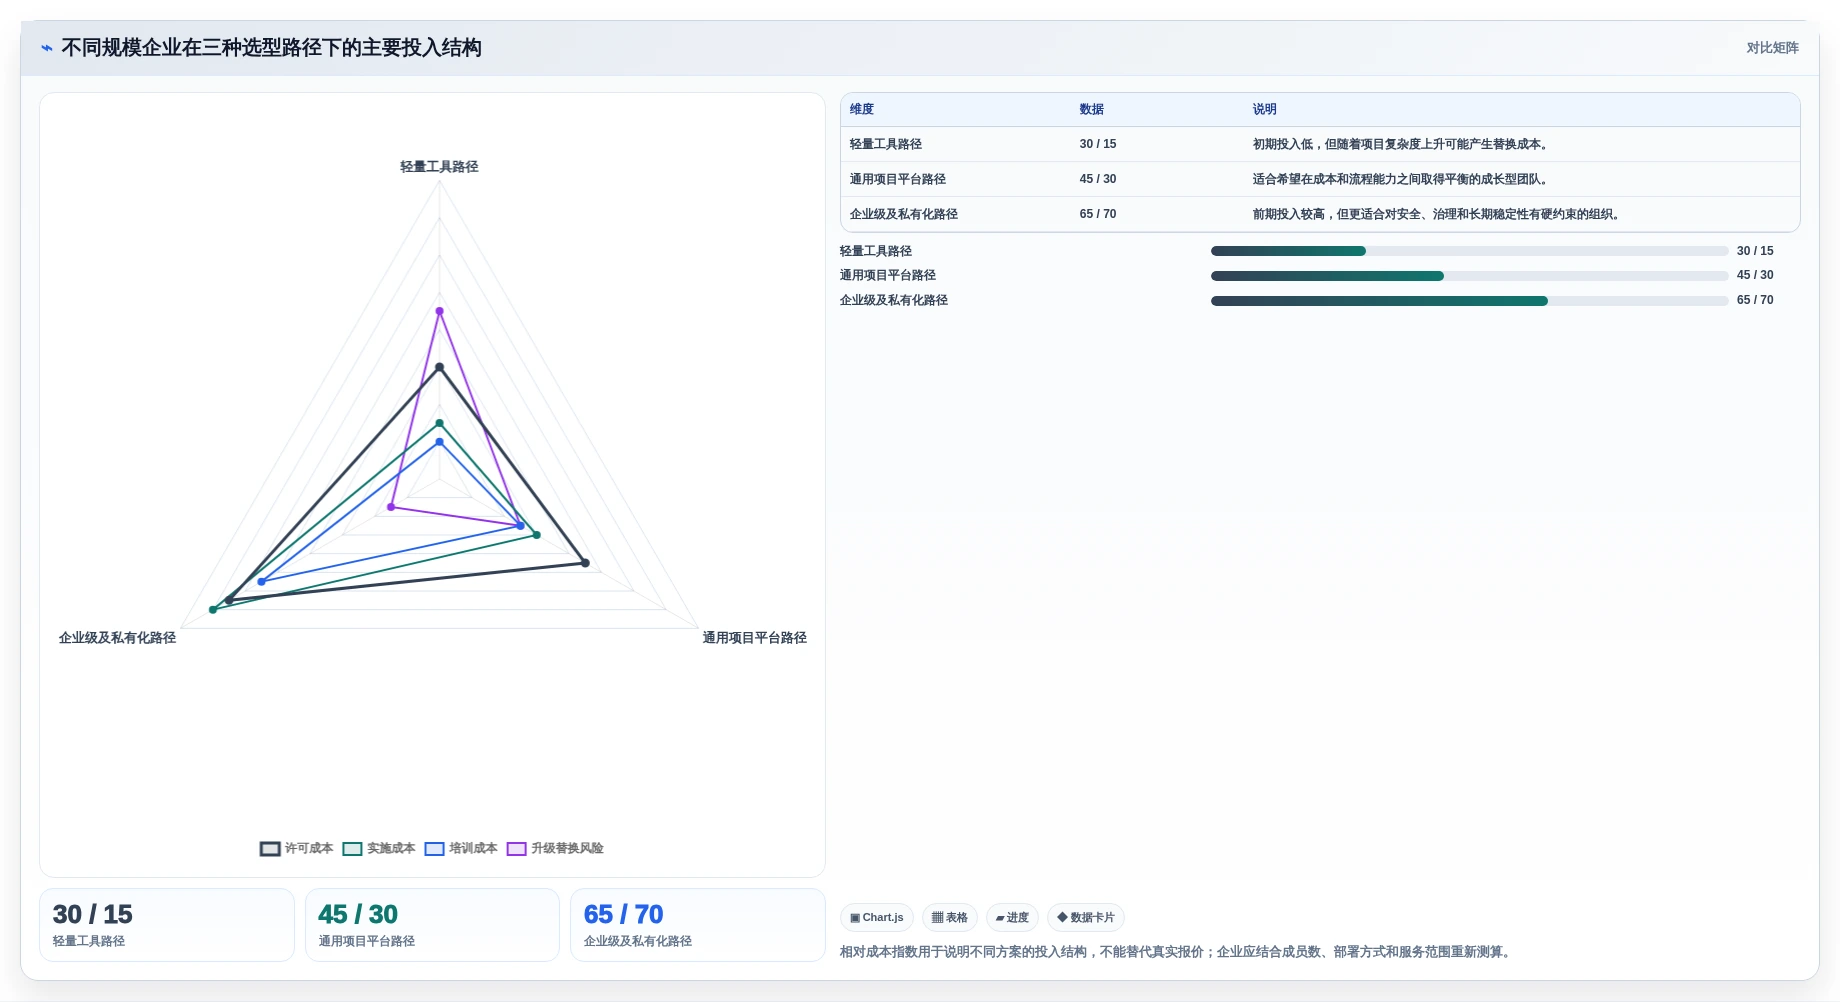Viewport: 1840px width, 1002px height.
Task: Toggle the 实施成本 legend series
Action: 379,848
